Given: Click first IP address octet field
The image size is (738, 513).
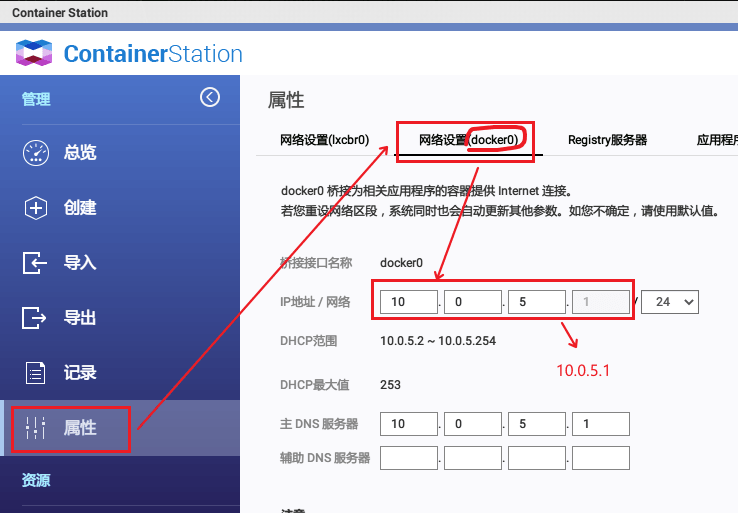Looking at the screenshot, I should [x=409, y=301].
